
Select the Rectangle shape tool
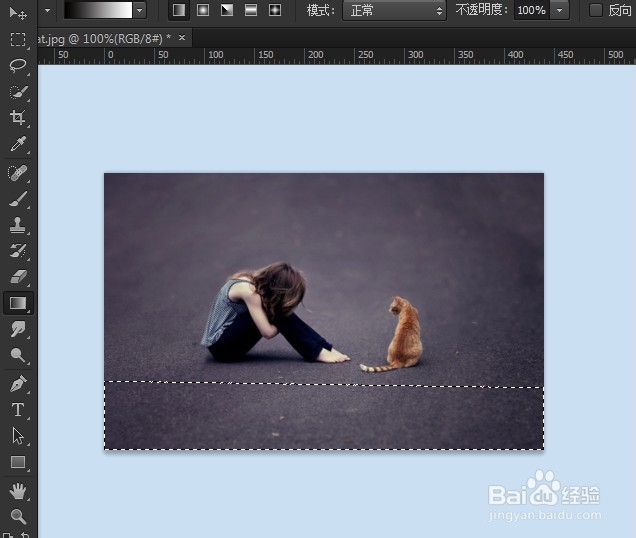coord(18,462)
